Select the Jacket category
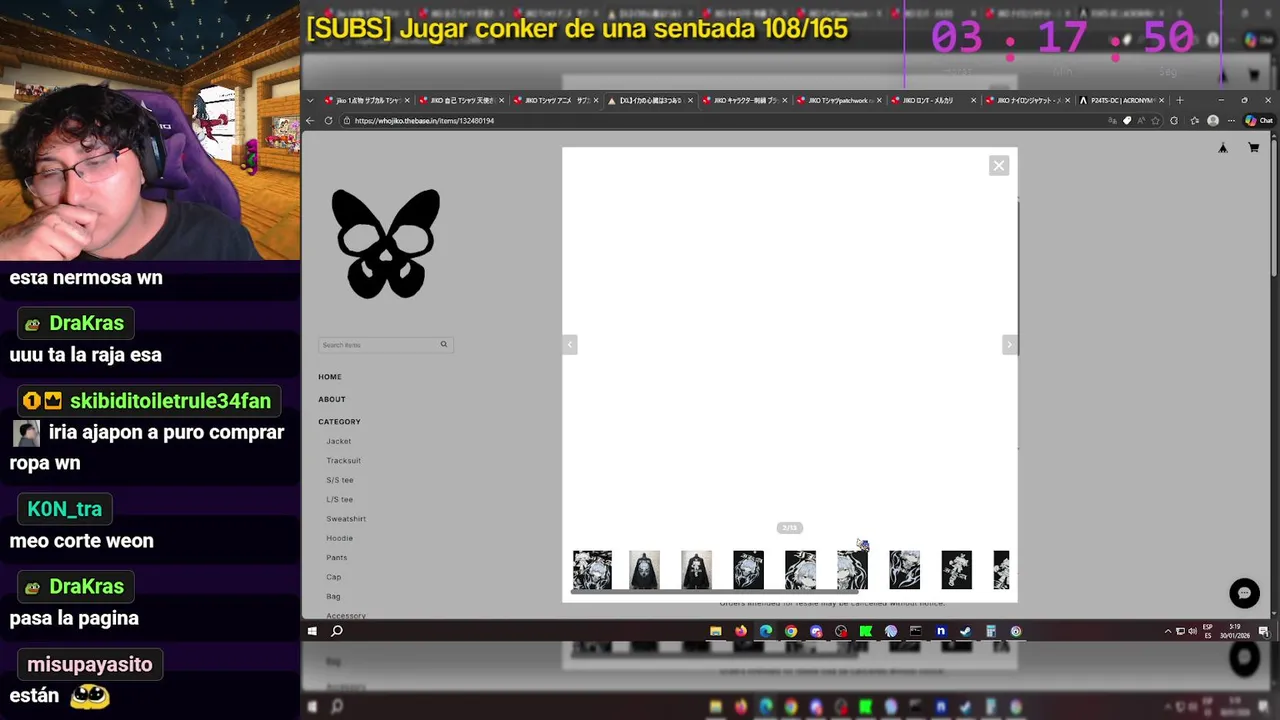This screenshot has height=720, width=1280. pyautogui.click(x=338, y=441)
